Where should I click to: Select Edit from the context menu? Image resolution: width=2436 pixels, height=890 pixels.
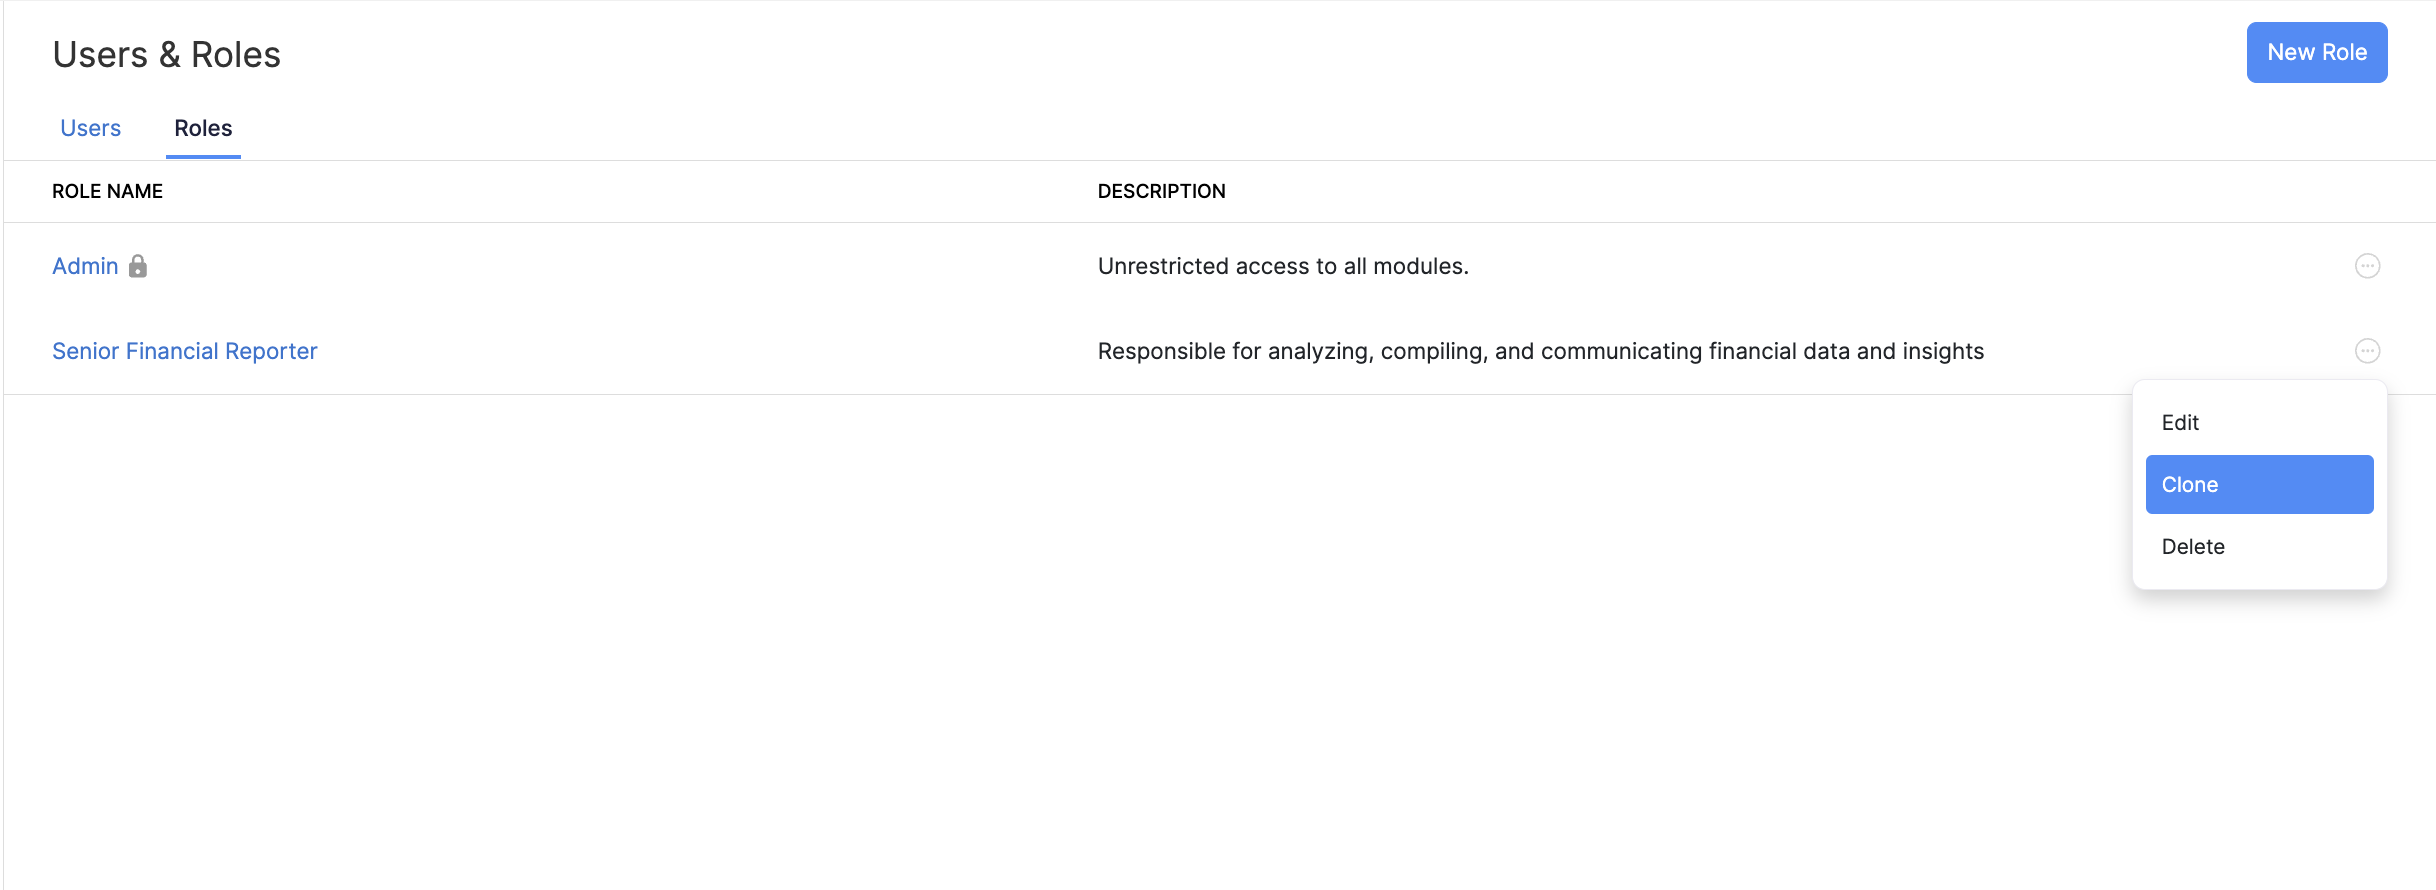(x=2180, y=423)
